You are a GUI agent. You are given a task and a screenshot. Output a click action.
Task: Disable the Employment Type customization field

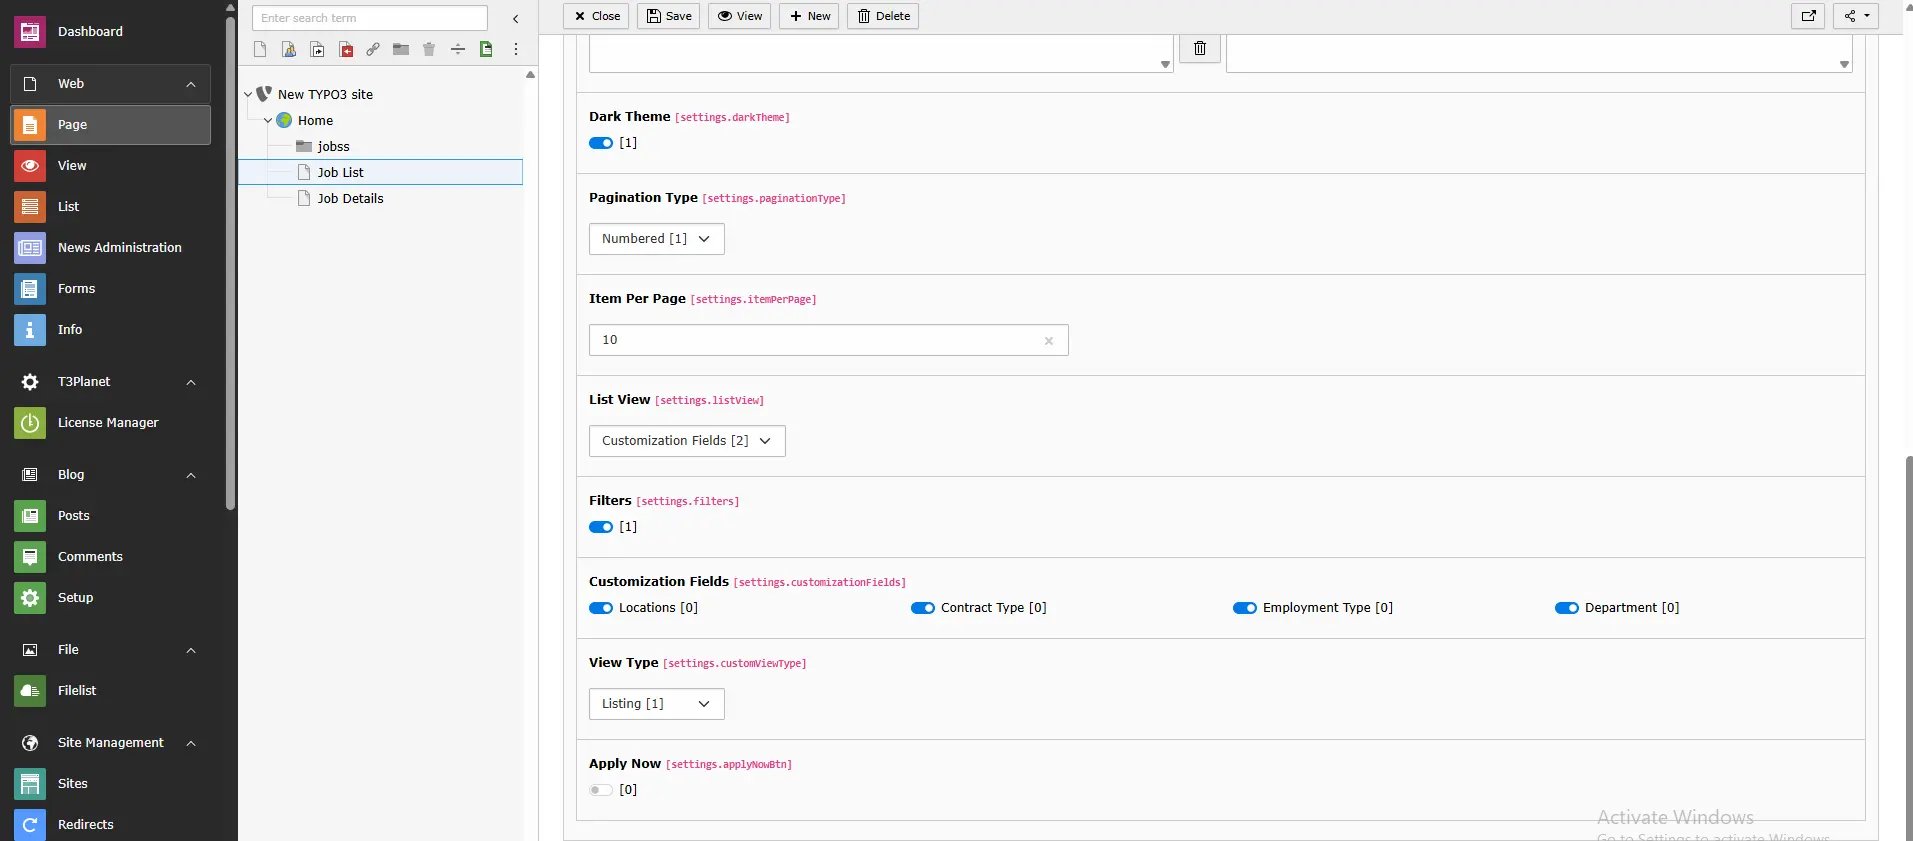point(1245,608)
